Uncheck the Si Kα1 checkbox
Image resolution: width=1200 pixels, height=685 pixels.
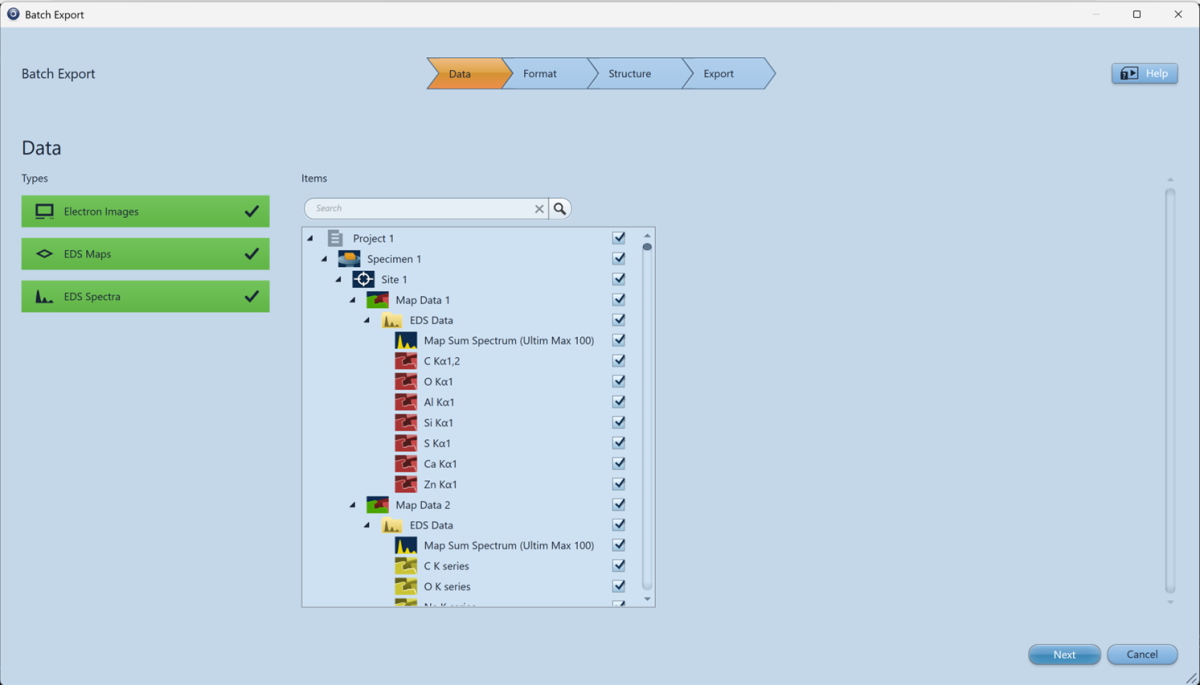(x=618, y=422)
